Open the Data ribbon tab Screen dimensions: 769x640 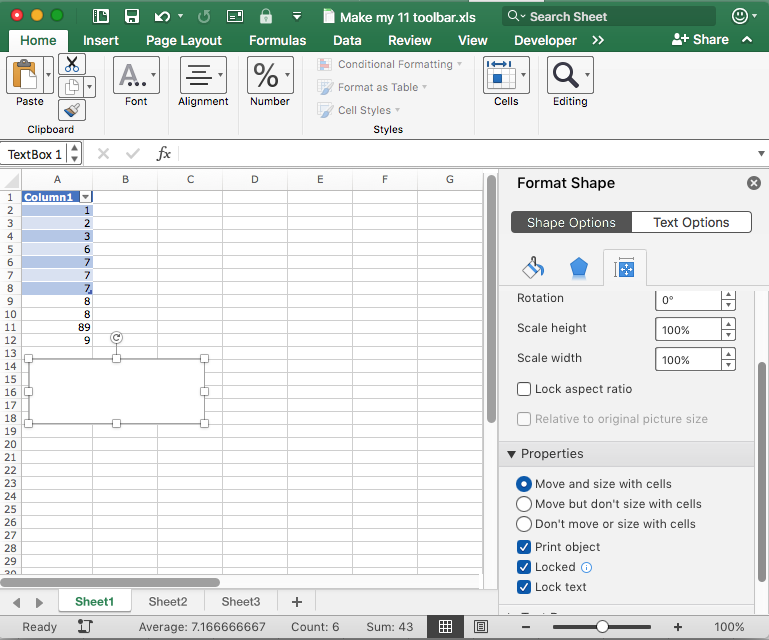[x=347, y=40]
